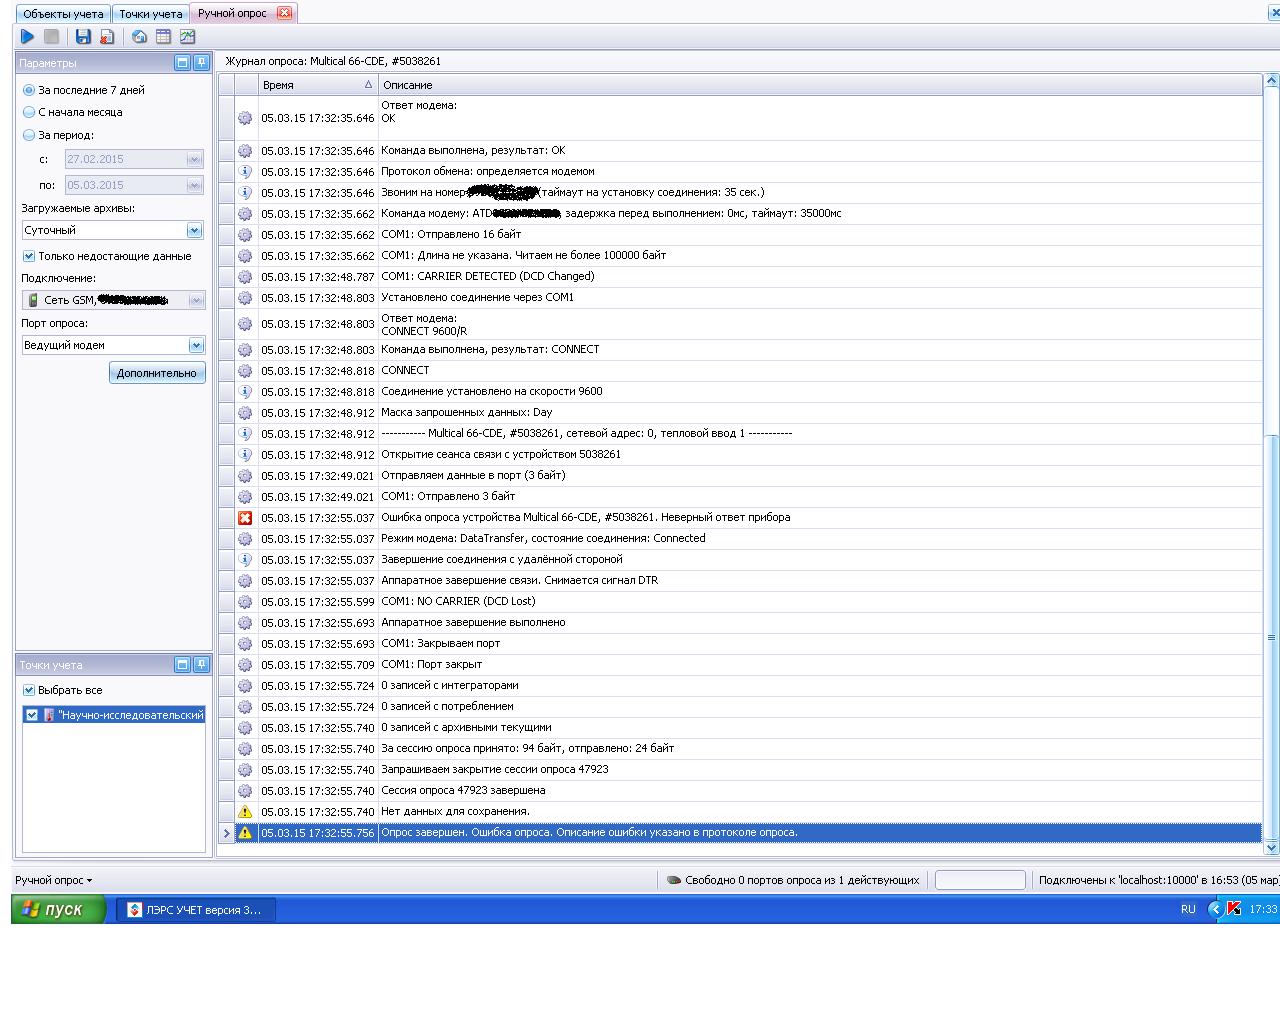Pin the Точки учета panel
This screenshot has width=1280, height=1024.
click(201, 664)
